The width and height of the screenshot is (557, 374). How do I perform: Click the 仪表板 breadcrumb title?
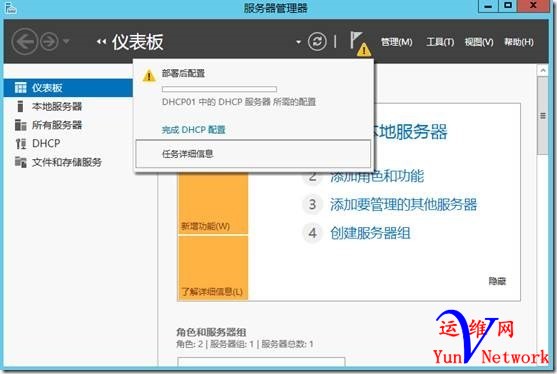click(x=138, y=42)
